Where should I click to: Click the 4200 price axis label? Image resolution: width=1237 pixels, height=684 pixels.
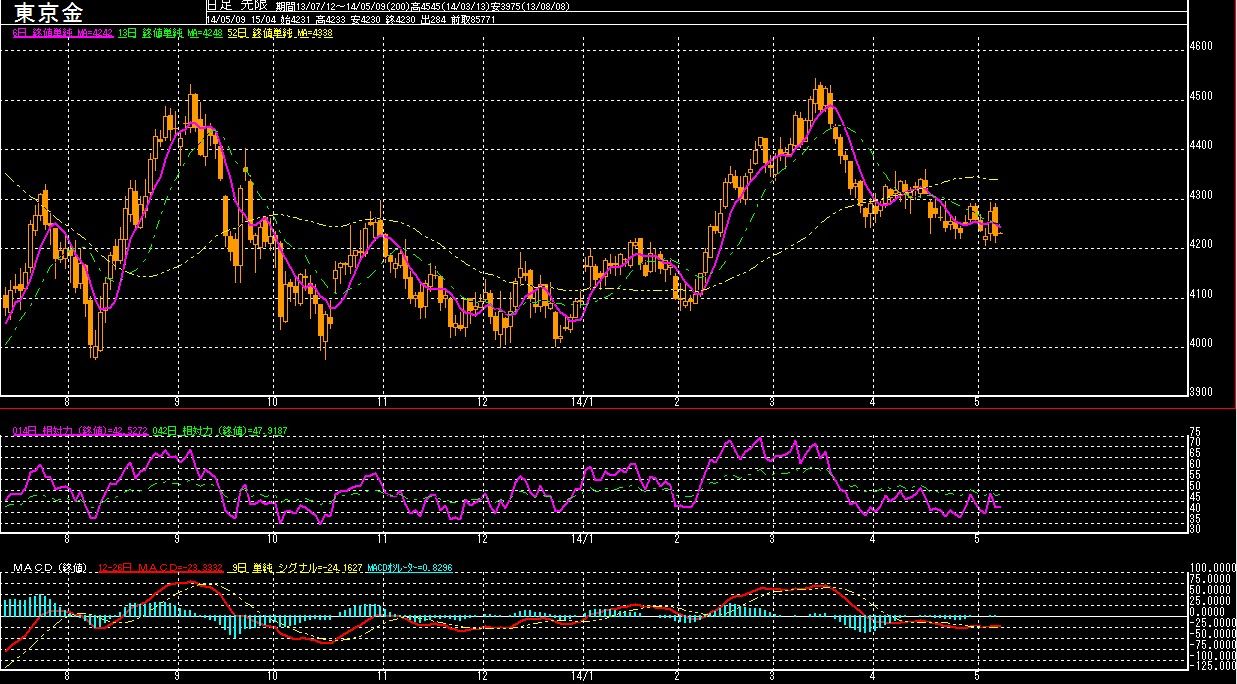[x=1202, y=244]
